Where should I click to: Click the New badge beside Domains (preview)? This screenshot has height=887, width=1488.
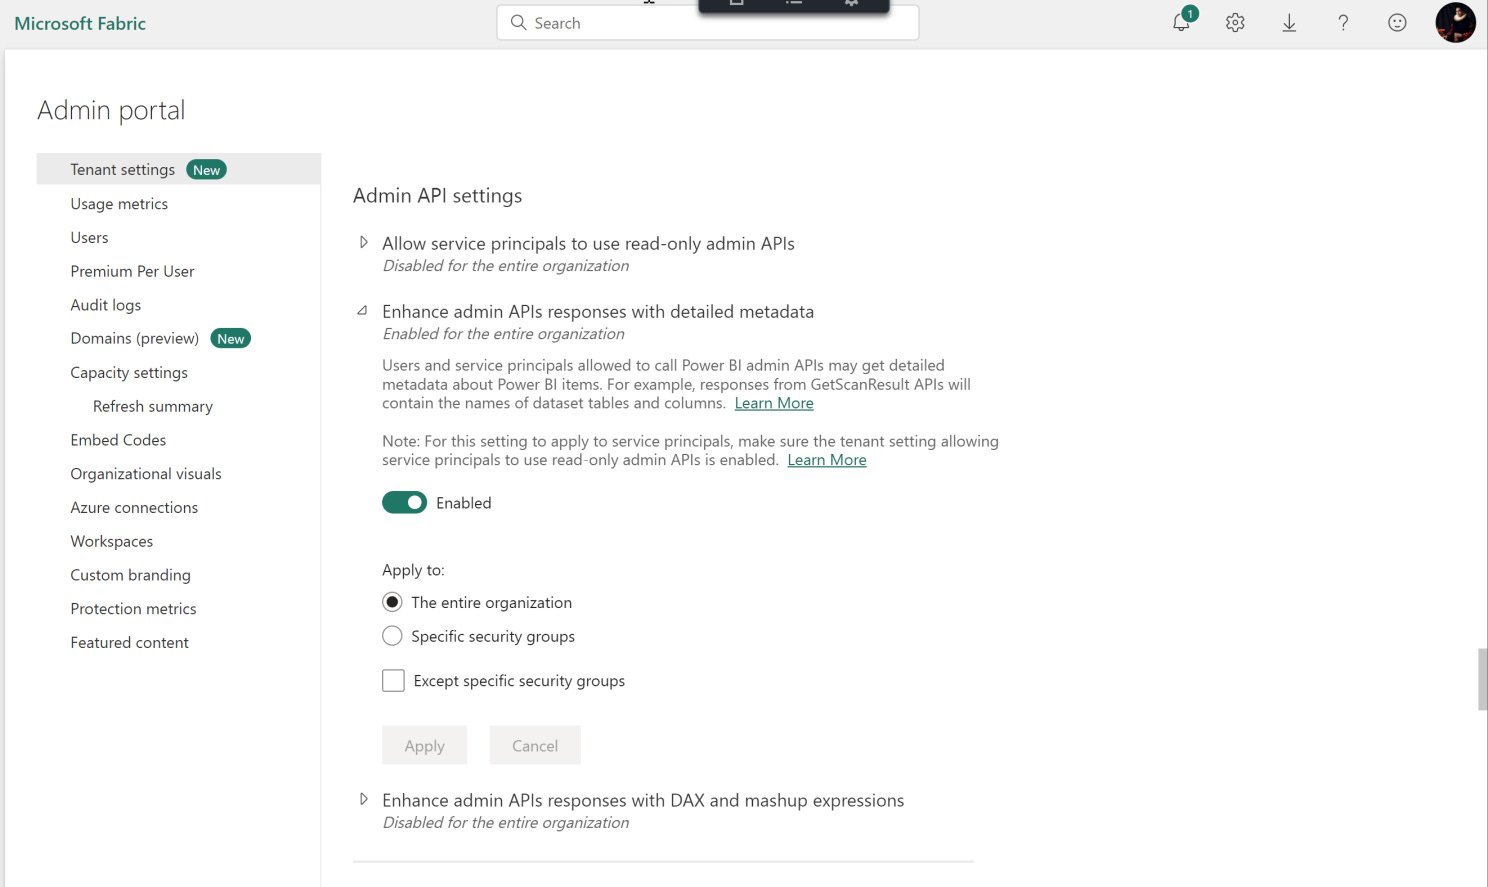230,339
